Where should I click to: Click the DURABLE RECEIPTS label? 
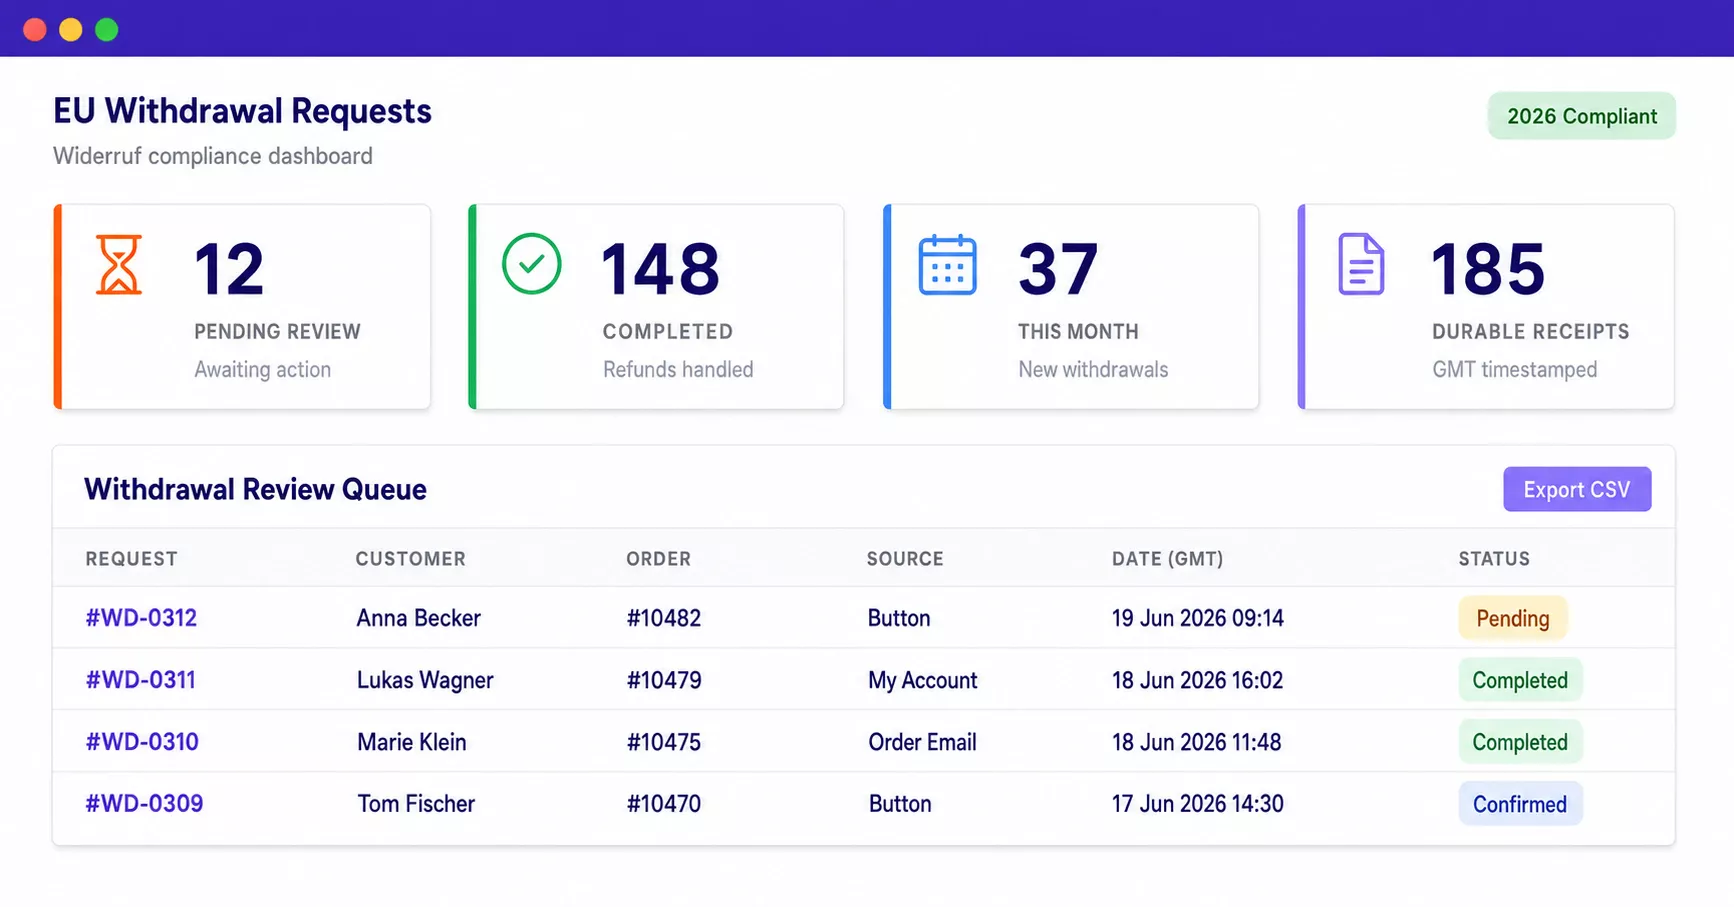point(1530,331)
